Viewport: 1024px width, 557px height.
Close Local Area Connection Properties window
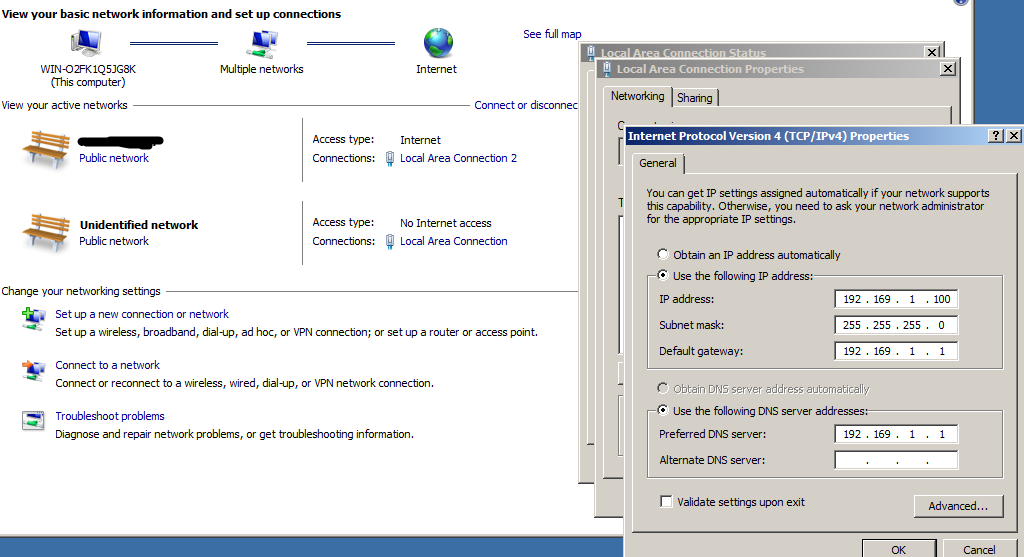(948, 69)
